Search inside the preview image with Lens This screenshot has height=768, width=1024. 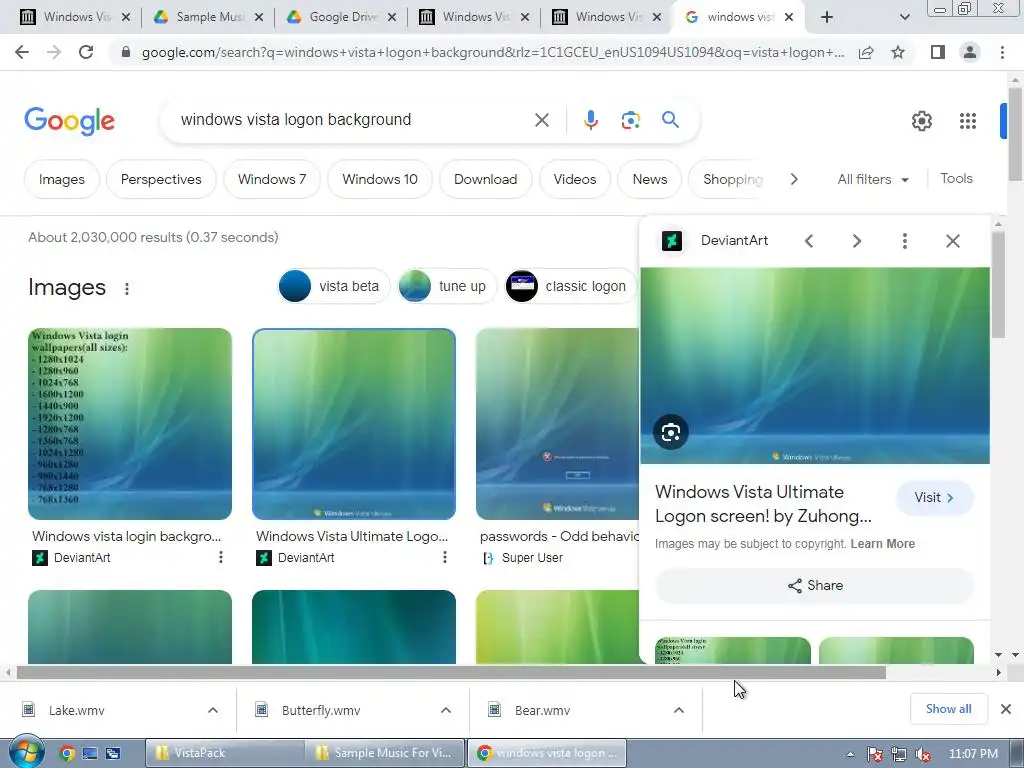[671, 432]
